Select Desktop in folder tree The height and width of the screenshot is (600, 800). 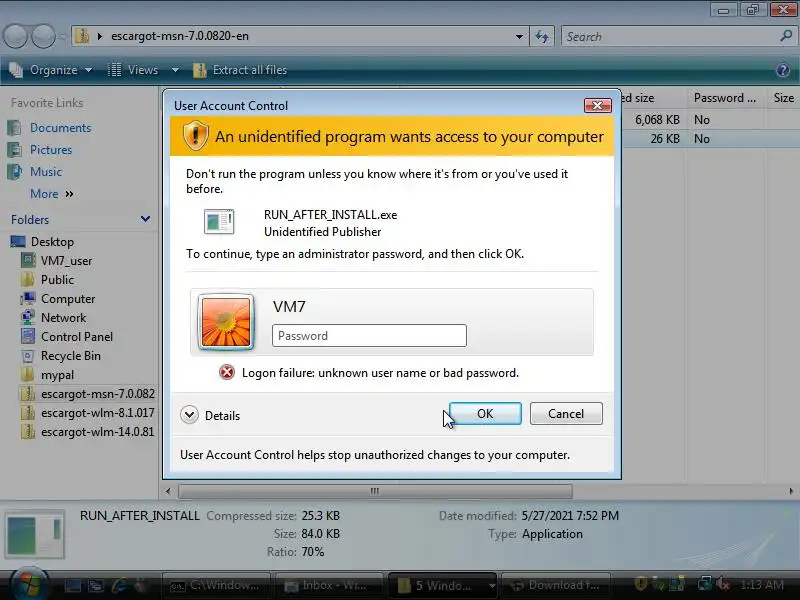coord(52,241)
